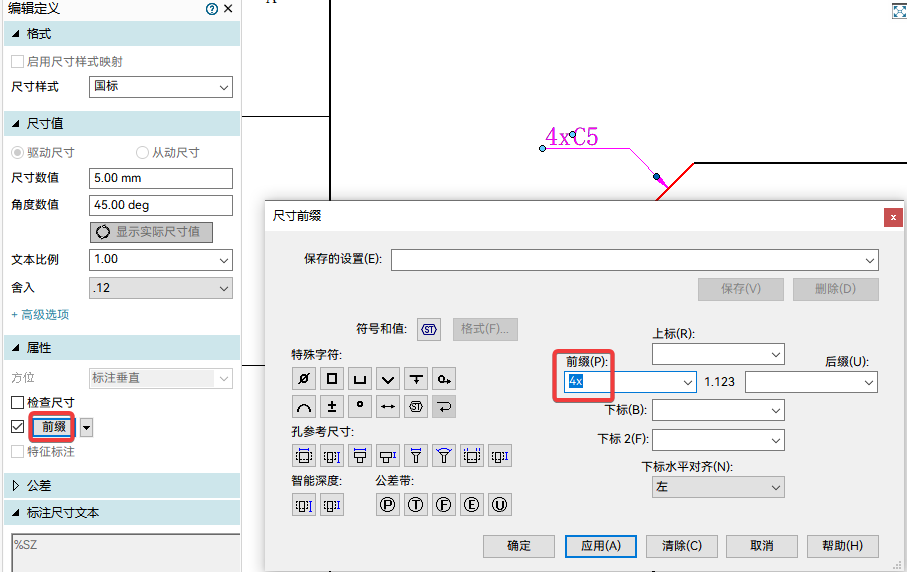907x572 pixels.
Task: Click 确定 in the 尺寸前缀 dialog
Action: [x=519, y=546]
